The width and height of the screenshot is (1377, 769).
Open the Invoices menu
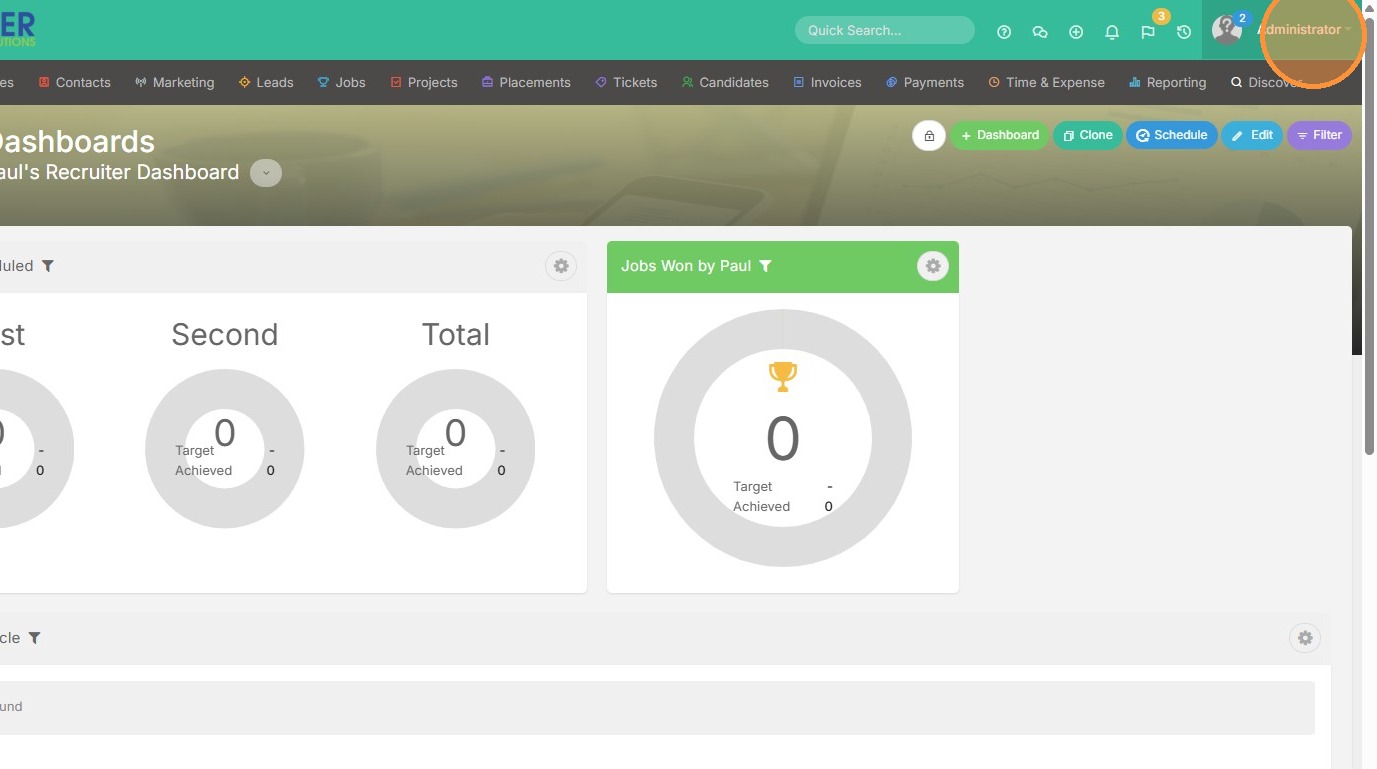click(x=827, y=82)
